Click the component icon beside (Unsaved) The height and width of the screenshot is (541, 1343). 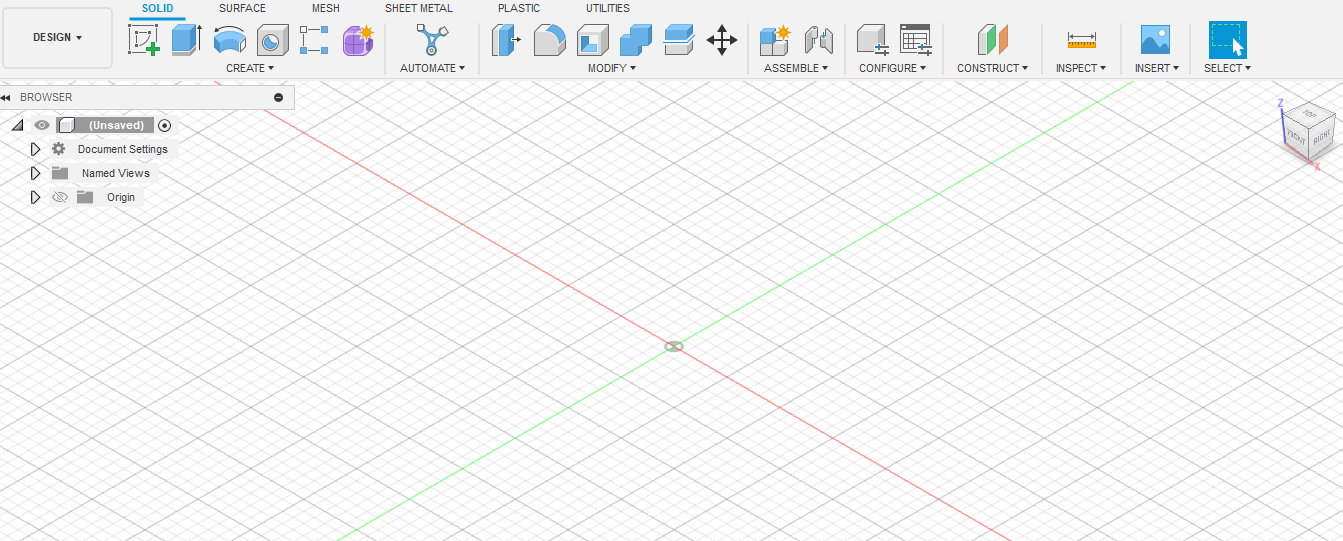coord(66,125)
